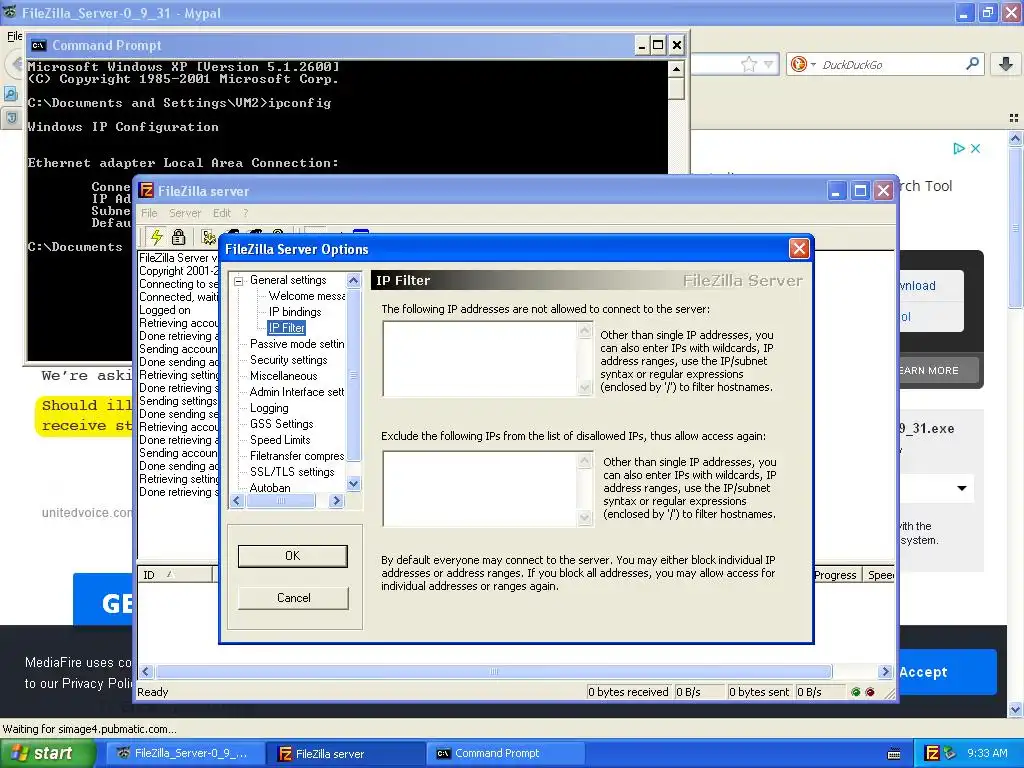
Task: Click in the disallowed IP addresses text box
Action: tap(481, 359)
